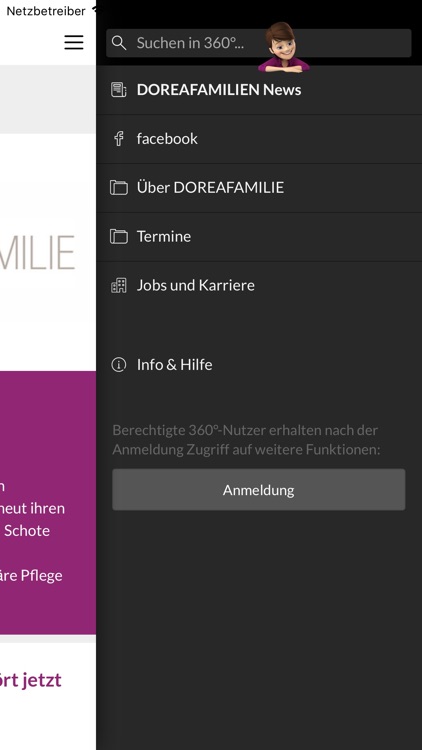Tap the cartoon assistant avatar

pyautogui.click(x=283, y=47)
